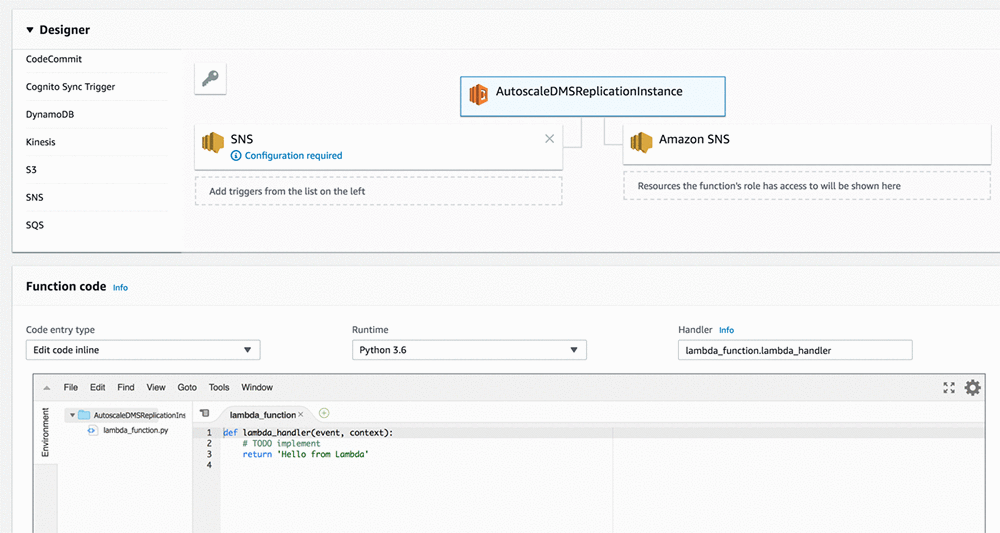Click the configuration required info icon
Image resolution: width=1000 pixels, height=533 pixels.
coord(236,156)
